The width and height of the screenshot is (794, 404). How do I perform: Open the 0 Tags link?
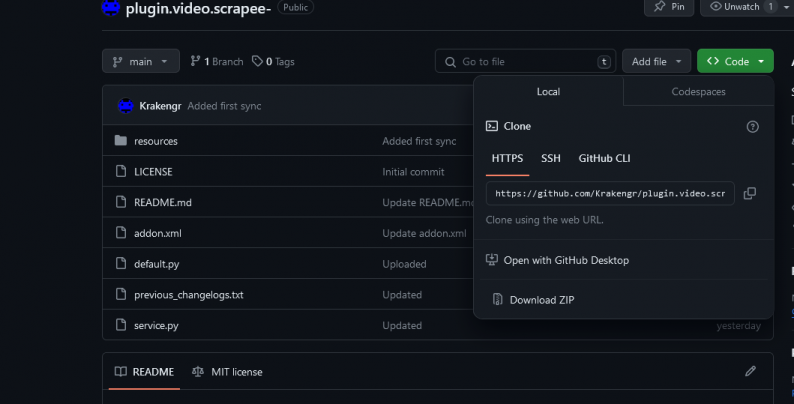pyautogui.click(x=273, y=61)
